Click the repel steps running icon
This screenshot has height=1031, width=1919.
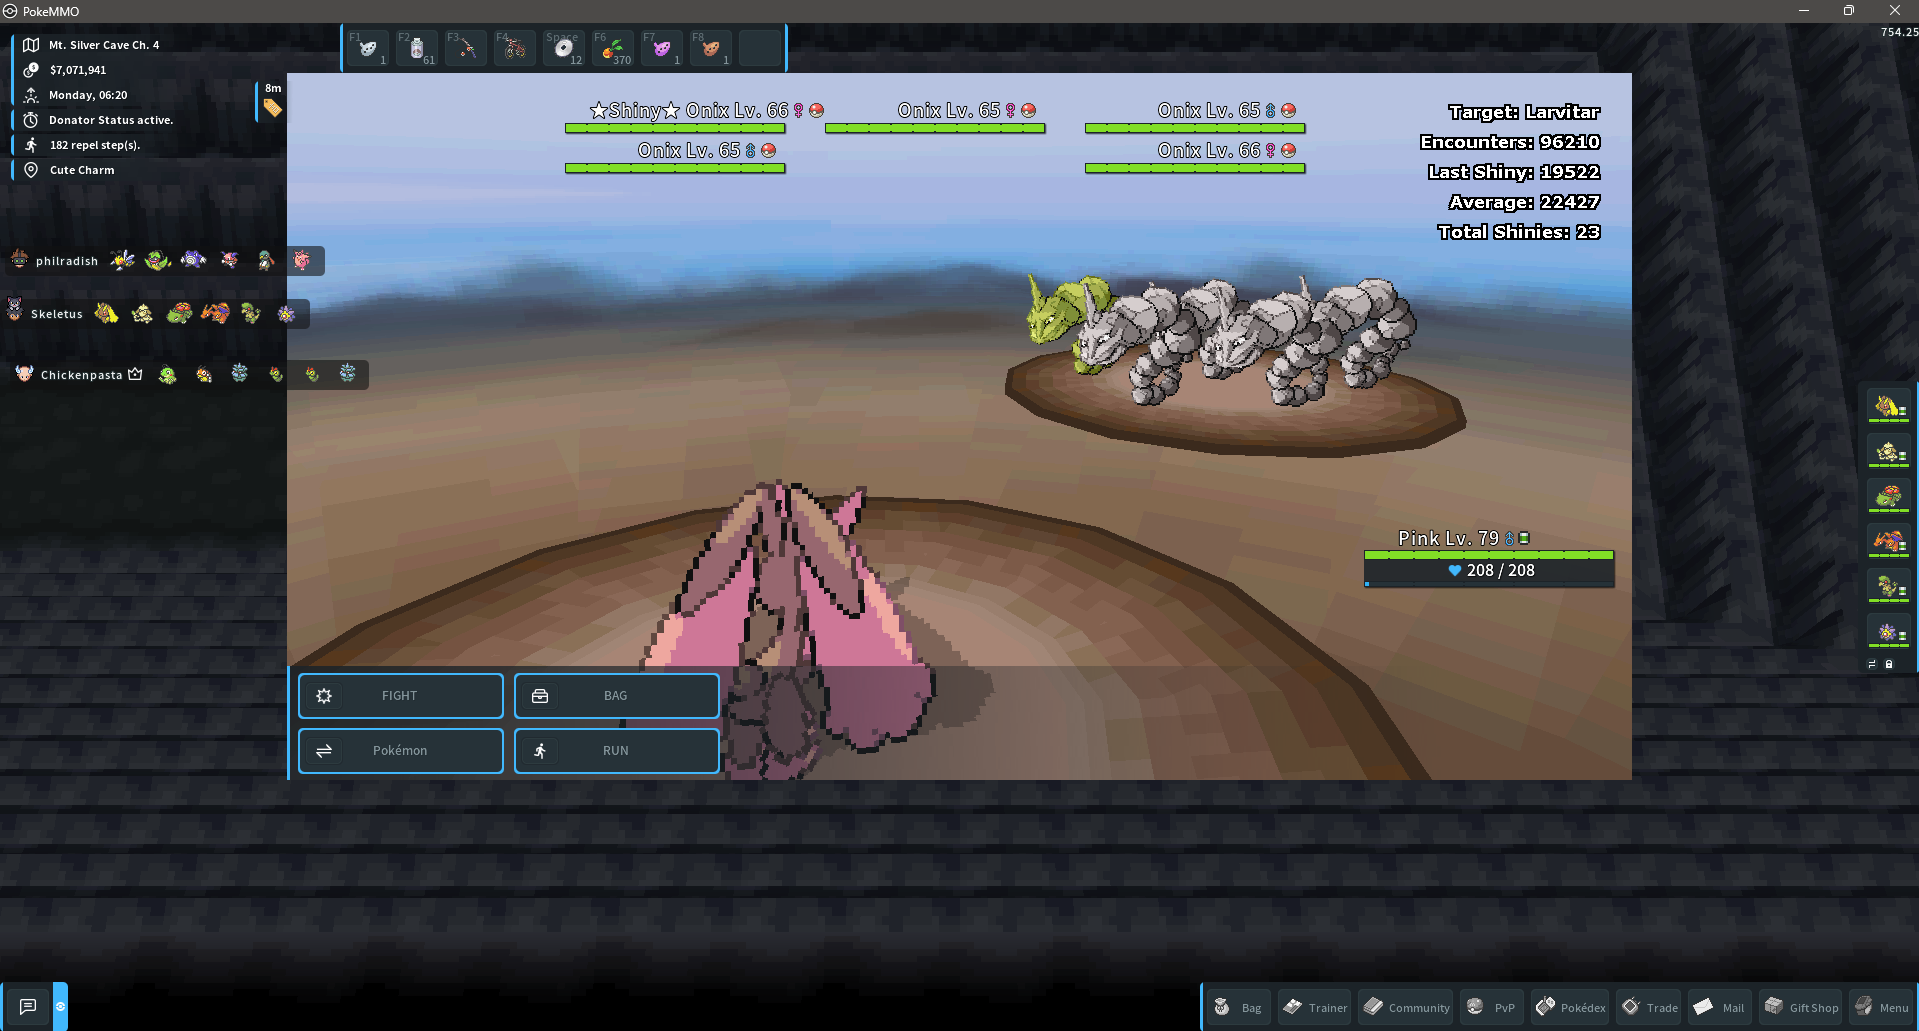pyautogui.click(x=31, y=145)
